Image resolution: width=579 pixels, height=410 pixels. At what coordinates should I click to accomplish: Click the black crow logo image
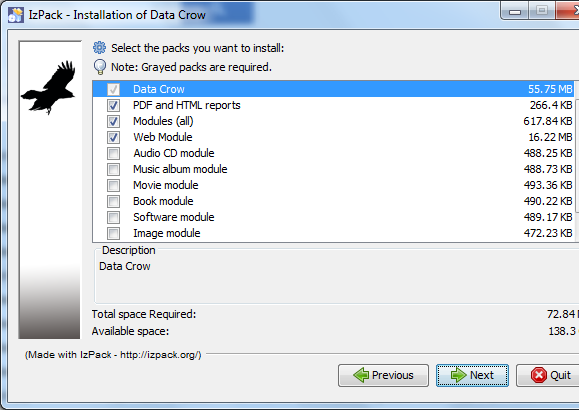click(49, 88)
